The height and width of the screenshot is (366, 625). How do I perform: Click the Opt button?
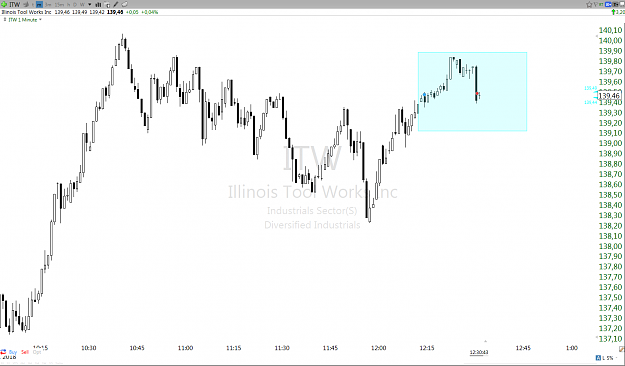(x=37, y=352)
